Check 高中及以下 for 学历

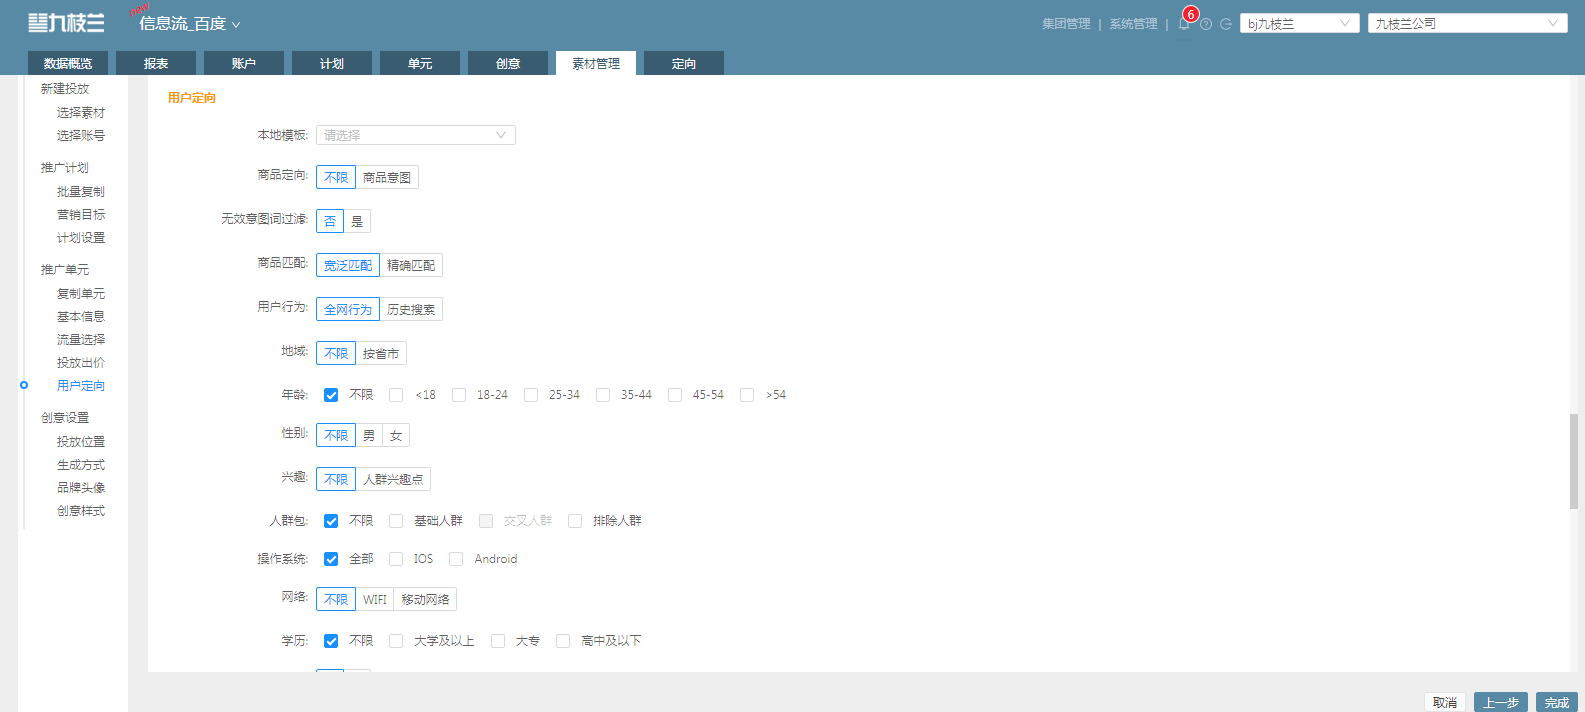[x=563, y=641]
